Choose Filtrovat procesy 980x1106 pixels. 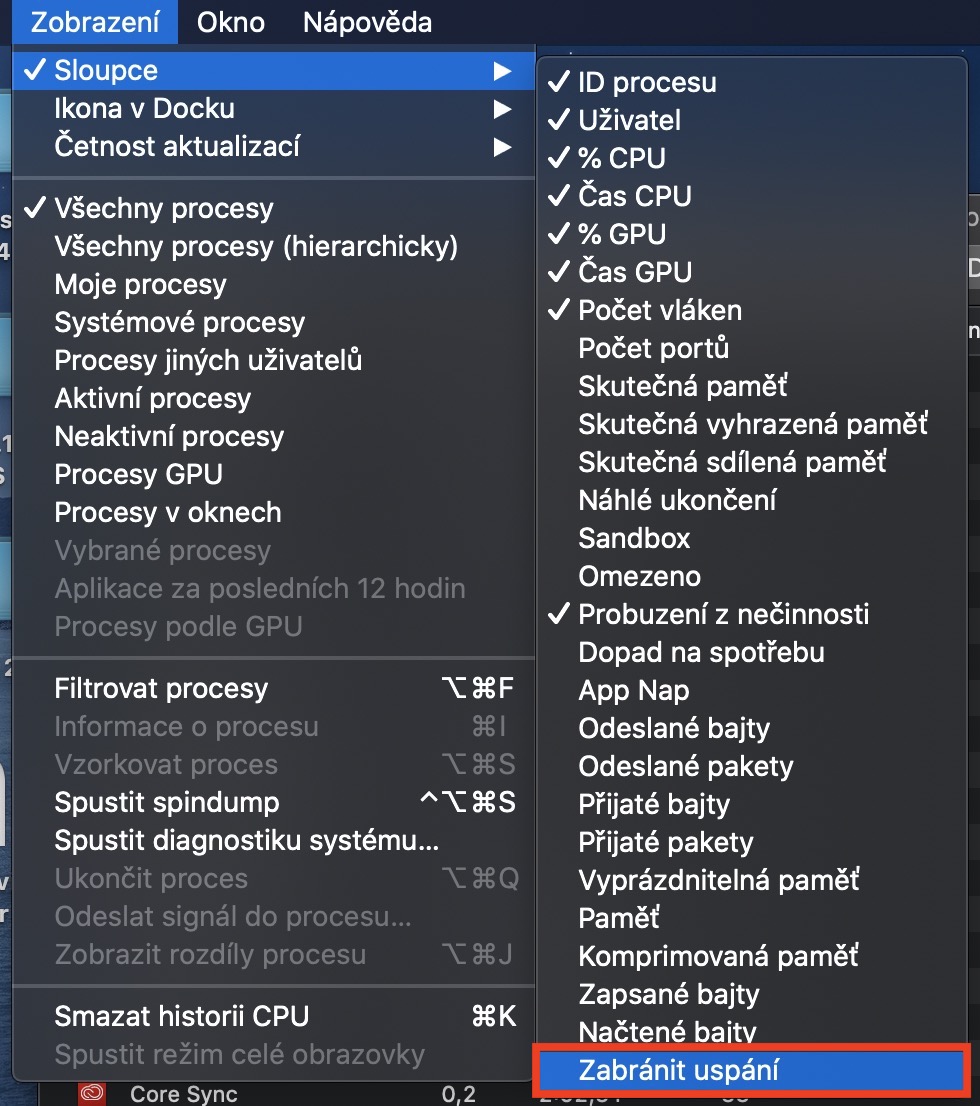(161, 688)
